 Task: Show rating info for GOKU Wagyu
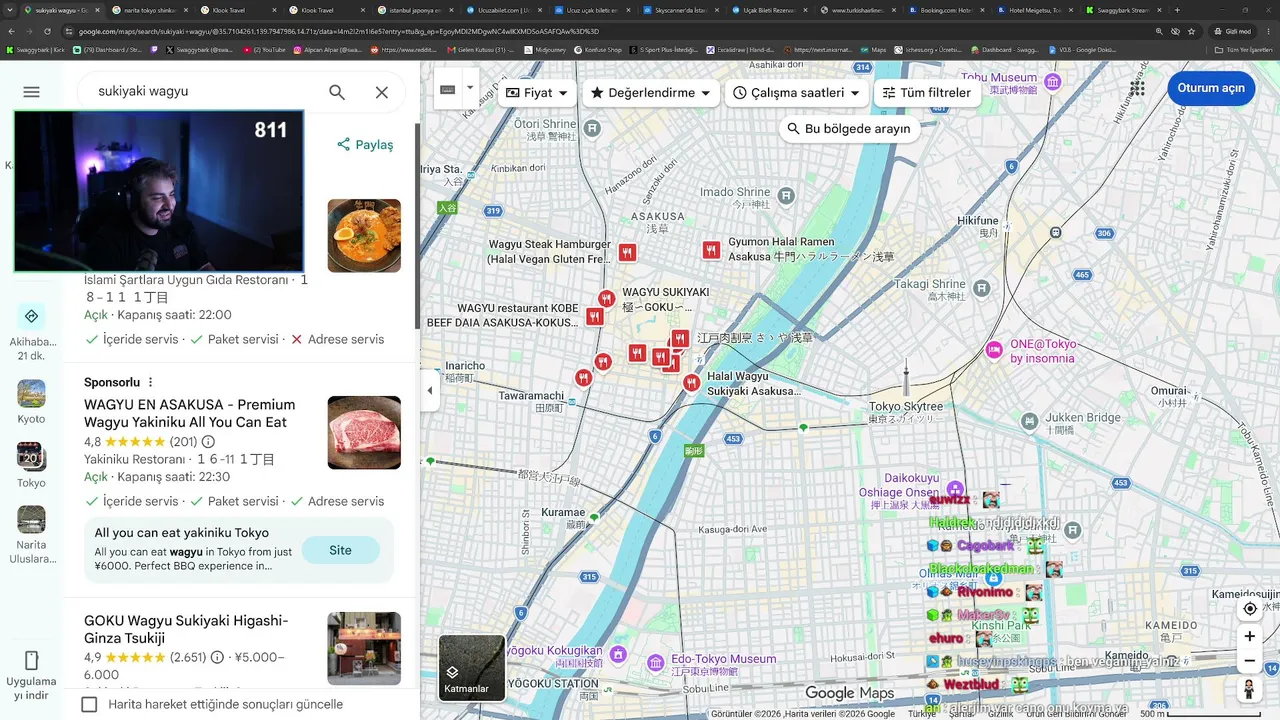217,658
